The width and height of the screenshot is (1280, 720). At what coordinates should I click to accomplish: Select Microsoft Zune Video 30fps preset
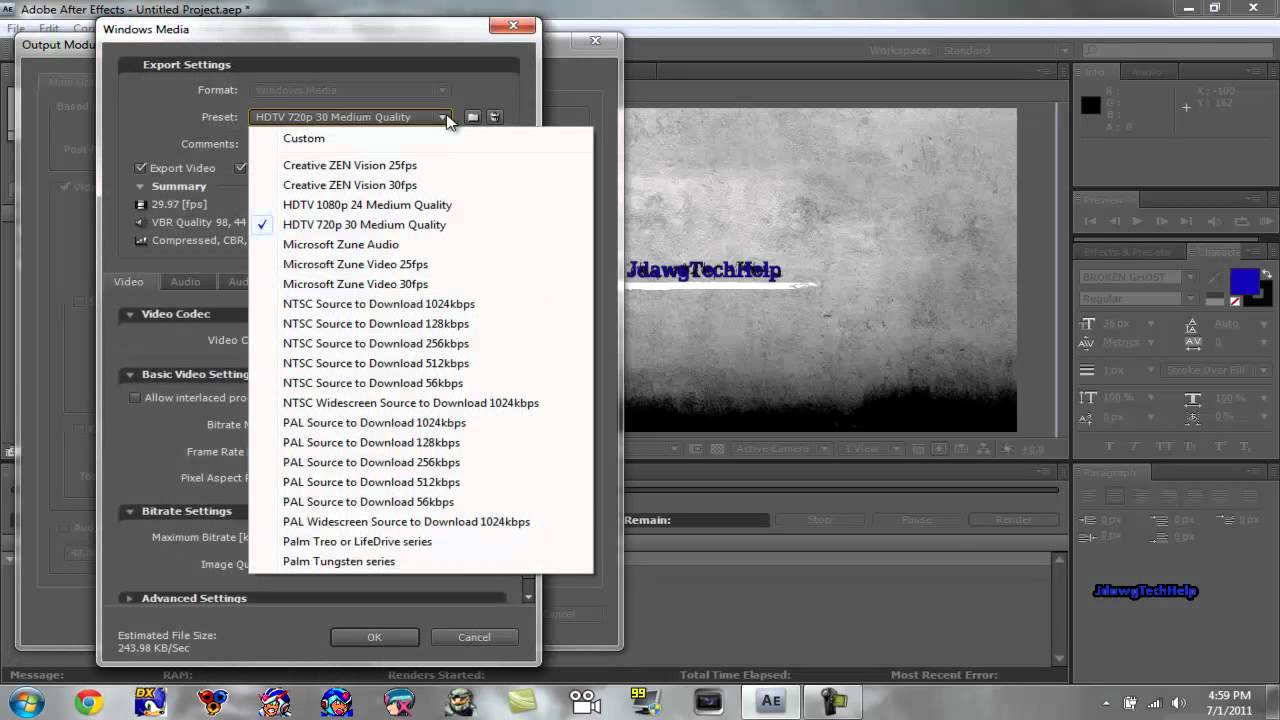tap(420, 284)
